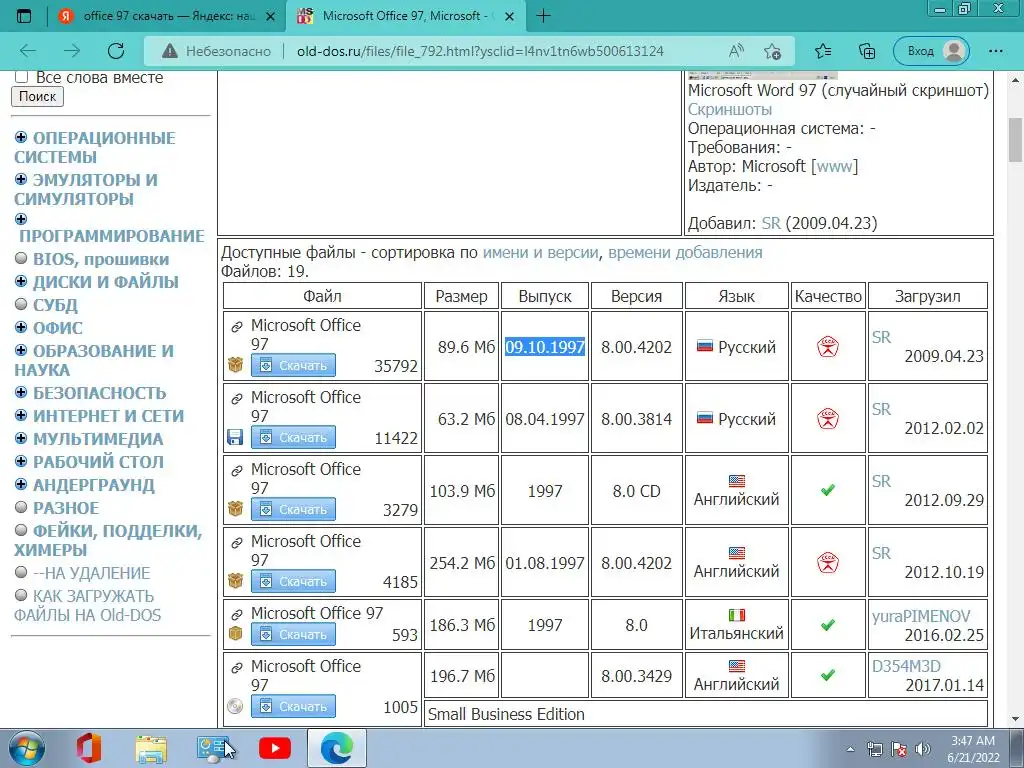Click the Not secure warning icon

(170, 51)
